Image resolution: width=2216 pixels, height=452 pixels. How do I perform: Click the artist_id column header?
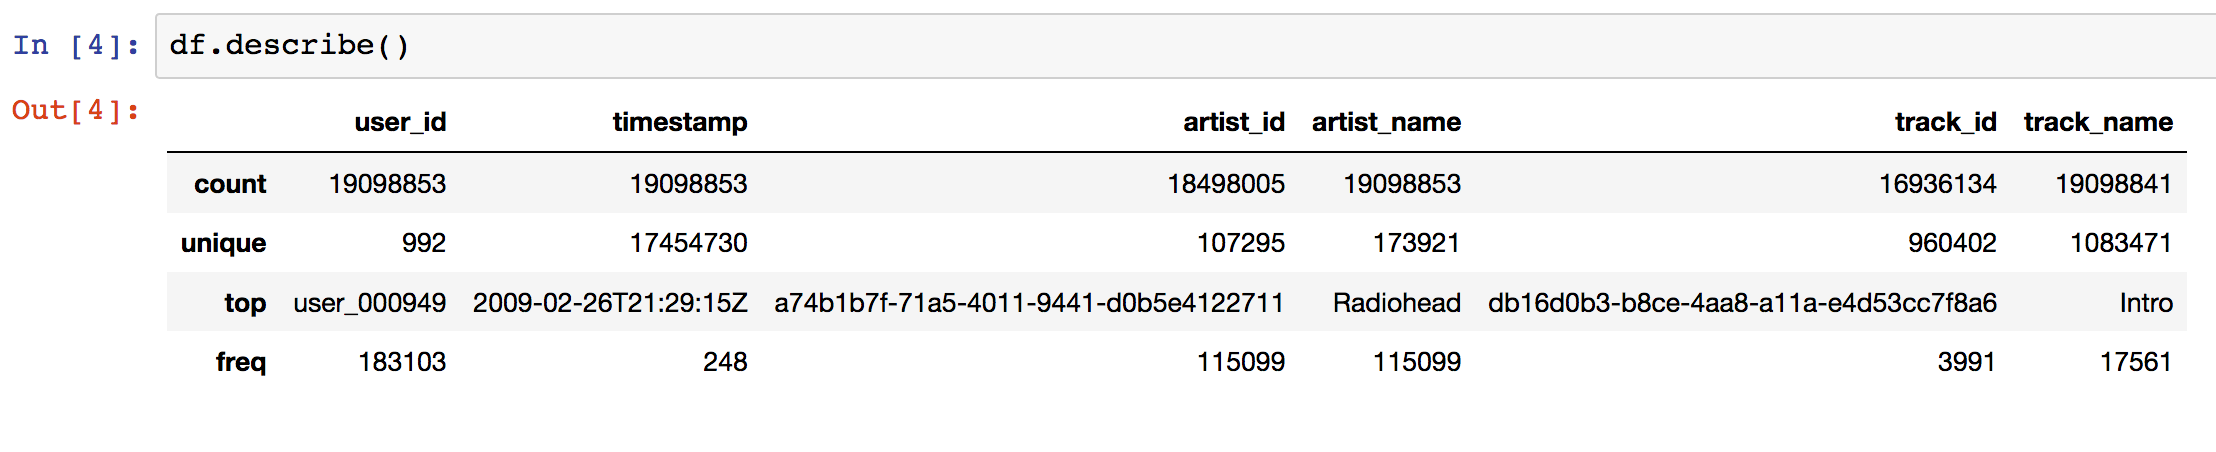(1234, 122)
